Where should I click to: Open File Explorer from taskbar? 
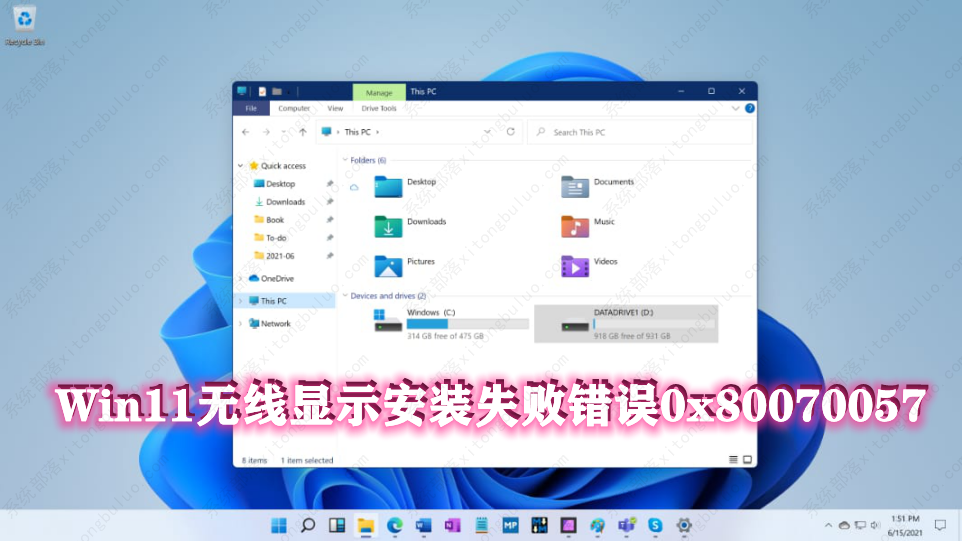click(366, 525)
